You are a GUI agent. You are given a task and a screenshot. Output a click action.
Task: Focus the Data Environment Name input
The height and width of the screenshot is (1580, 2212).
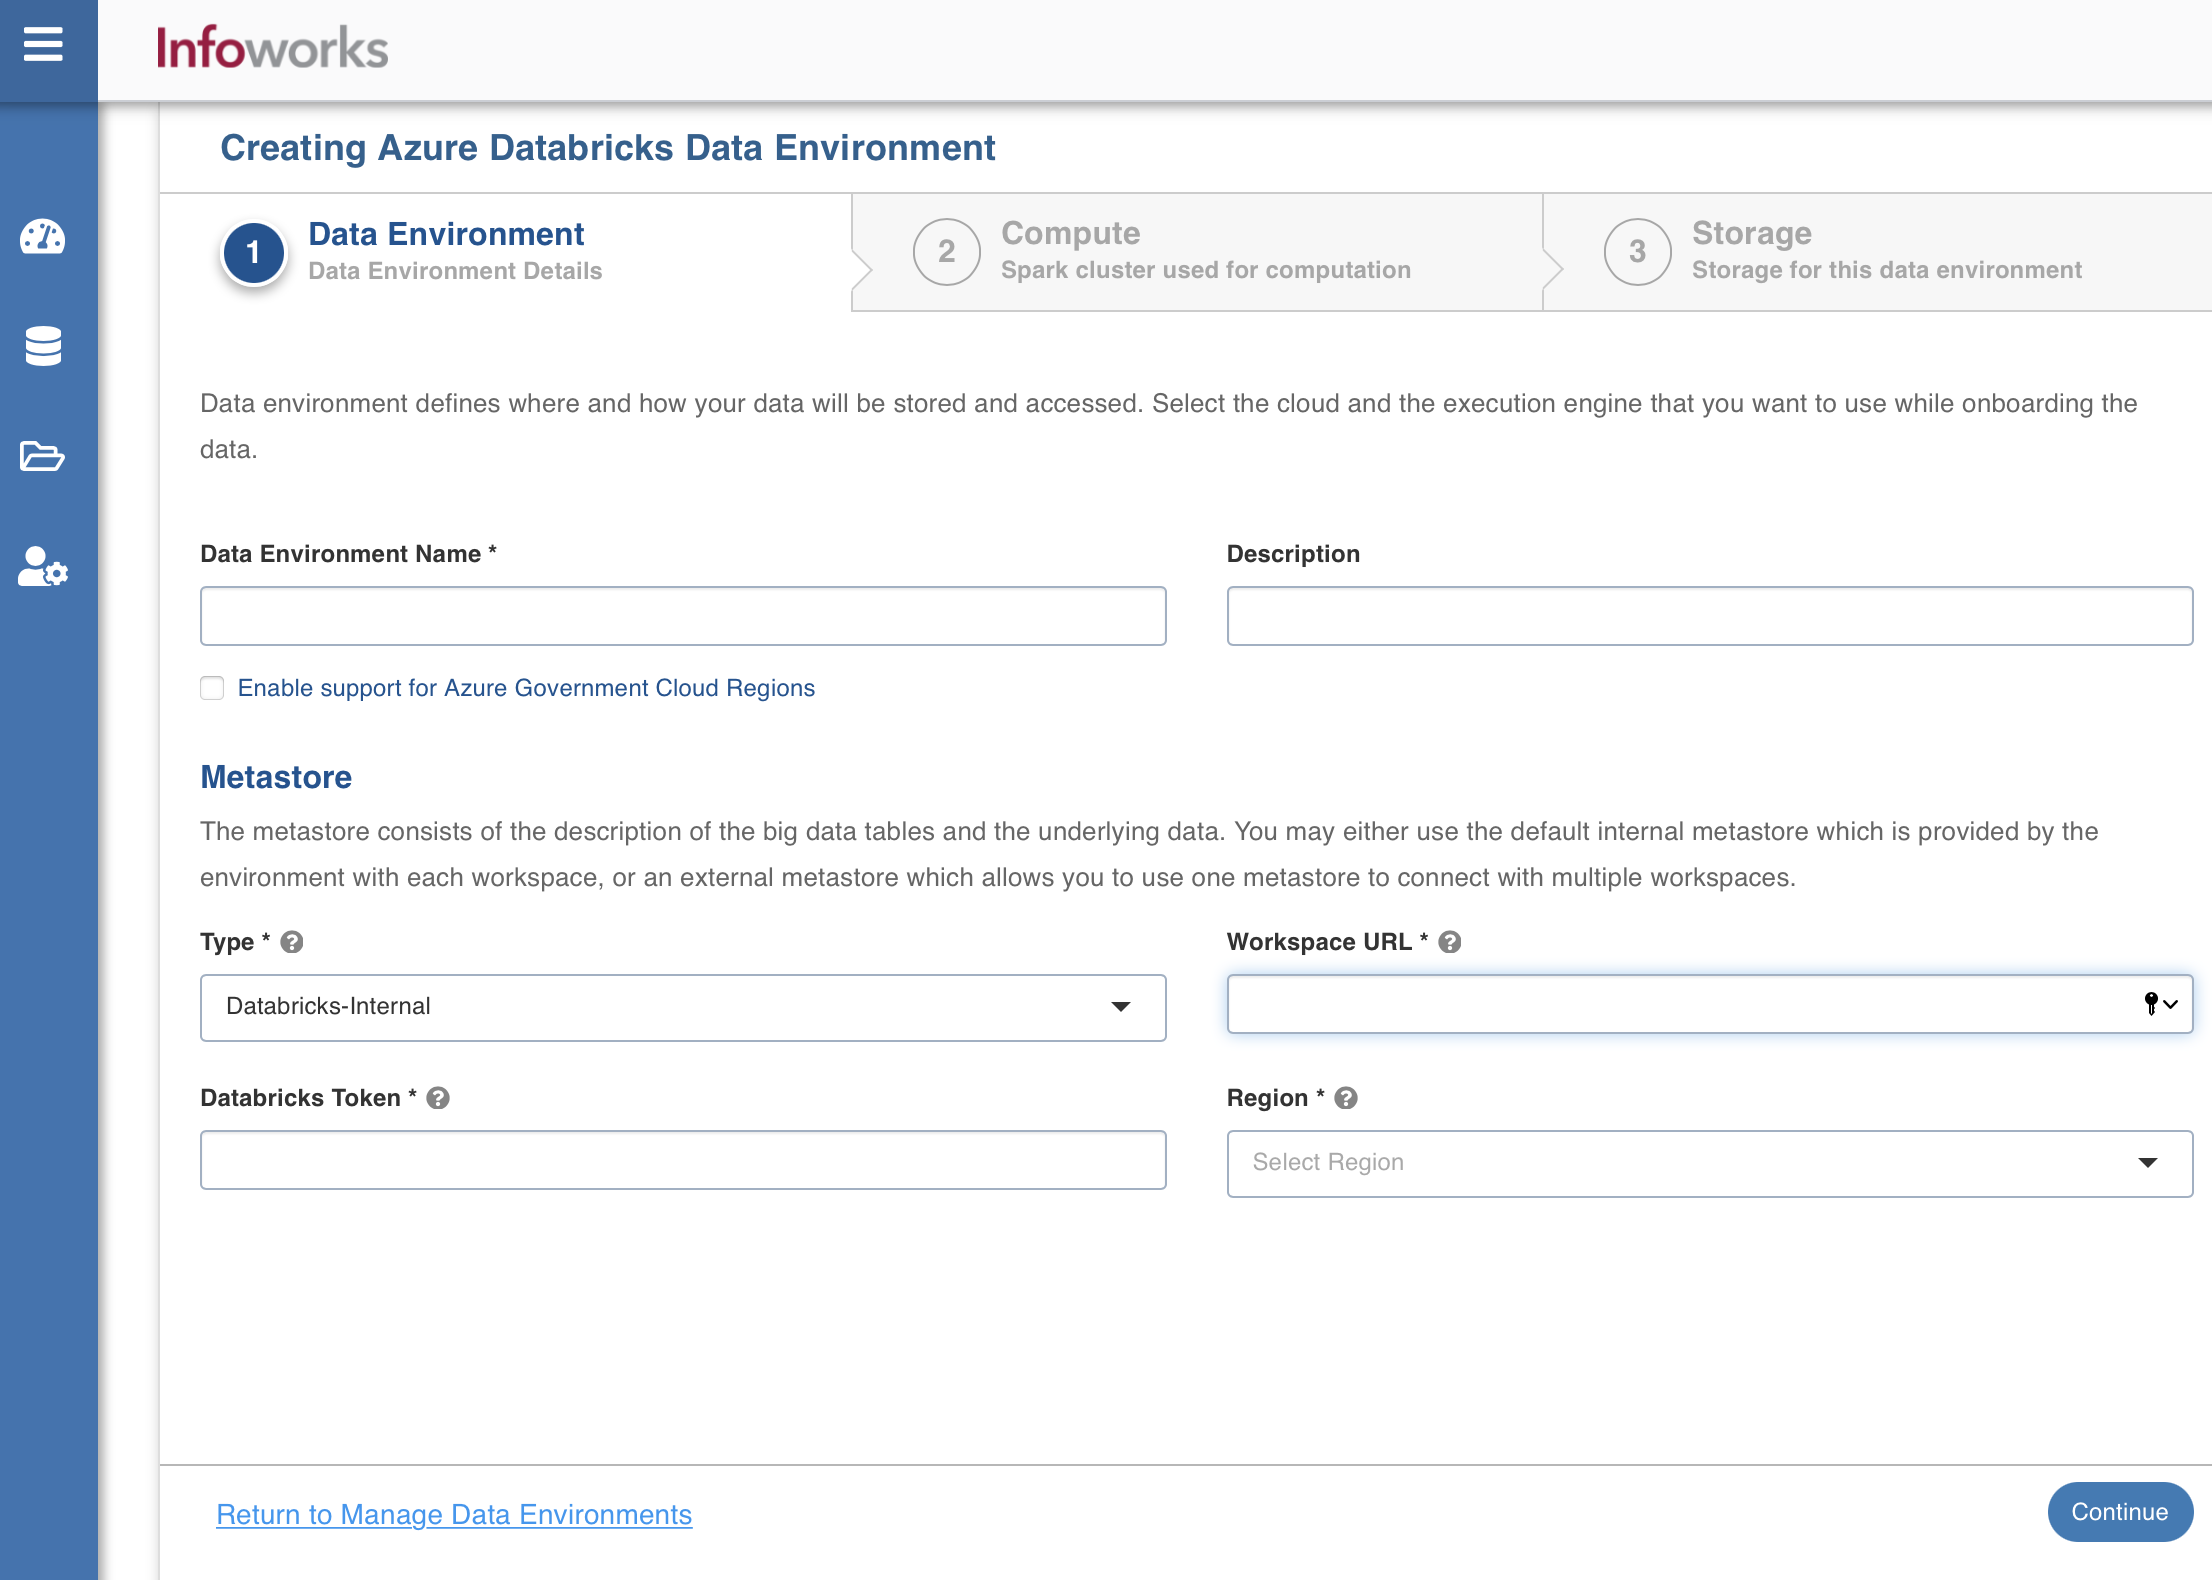click(683, 616)
